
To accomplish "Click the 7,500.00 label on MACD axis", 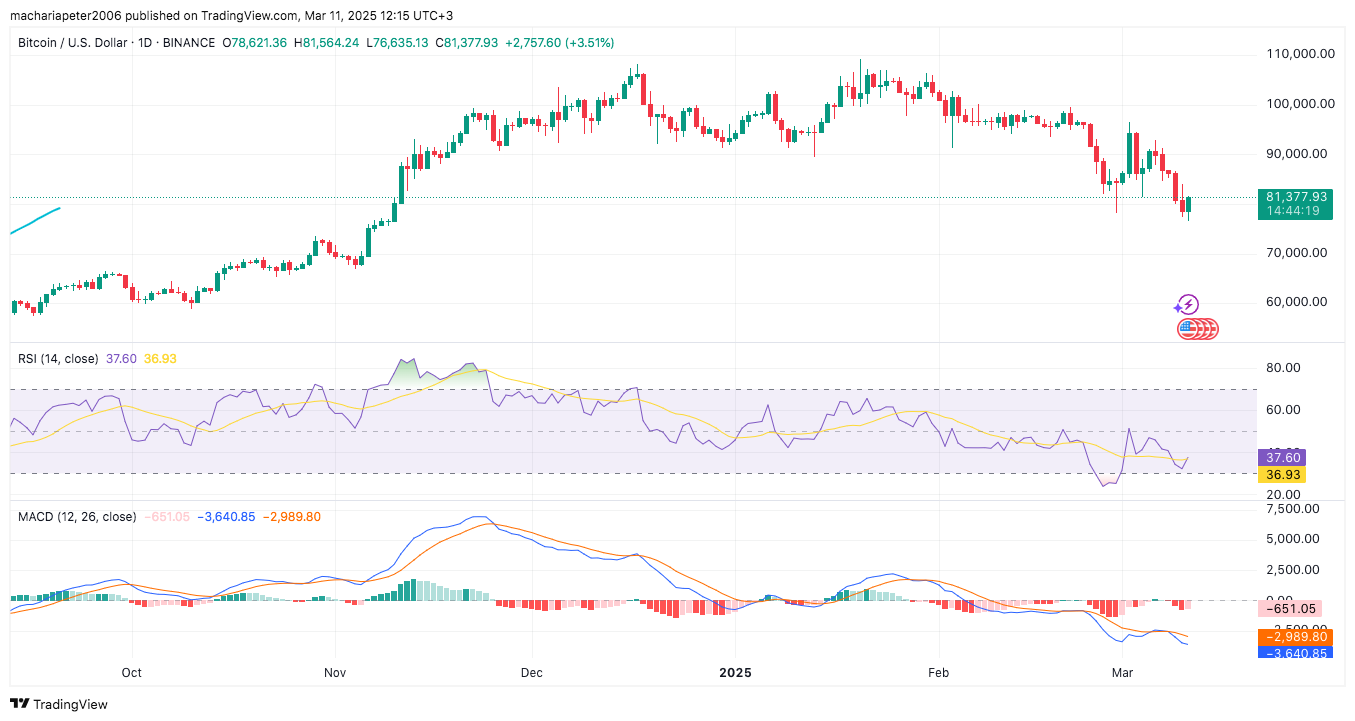I will [x=1292, y=509].
